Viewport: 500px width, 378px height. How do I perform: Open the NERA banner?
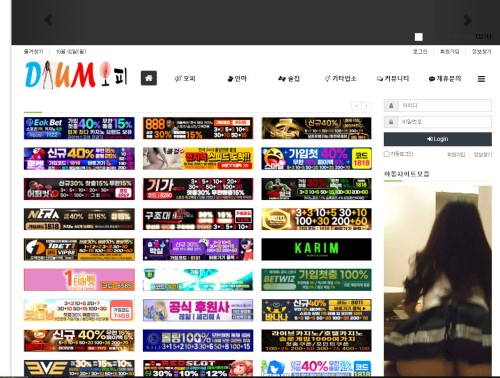pos(79,219)
